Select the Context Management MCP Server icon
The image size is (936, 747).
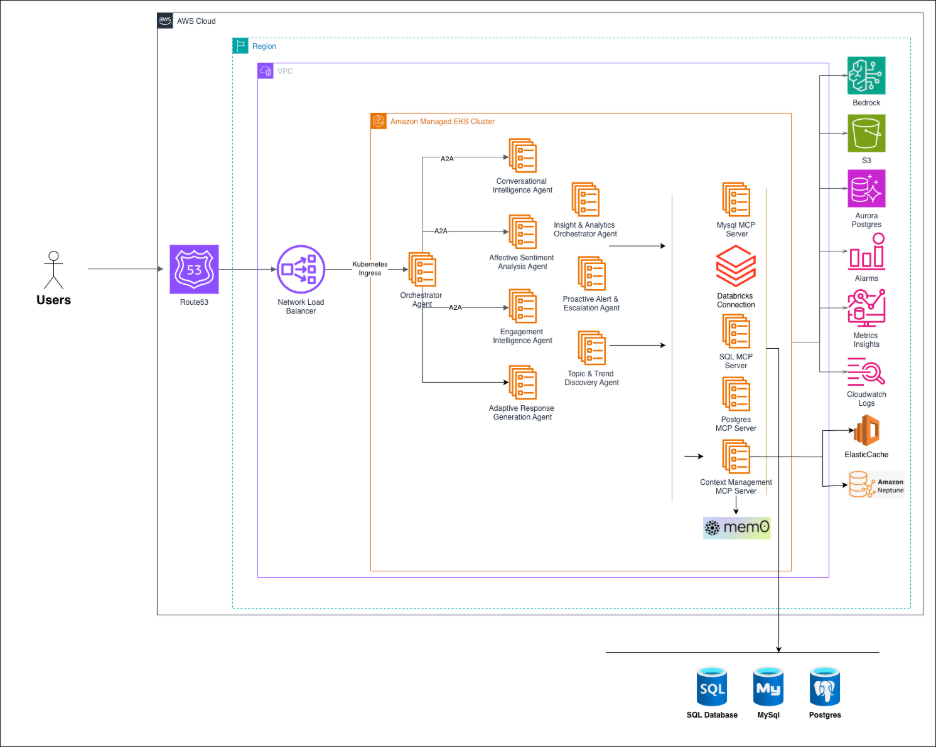click(736, 457)
